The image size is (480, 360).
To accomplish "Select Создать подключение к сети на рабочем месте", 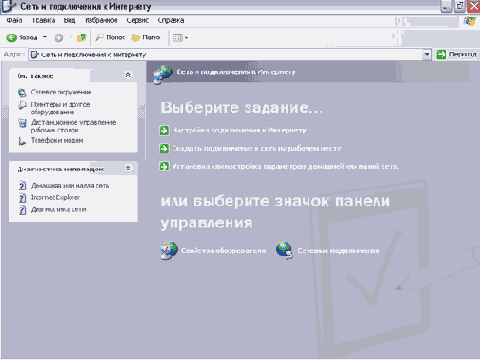I will (257, 148).
